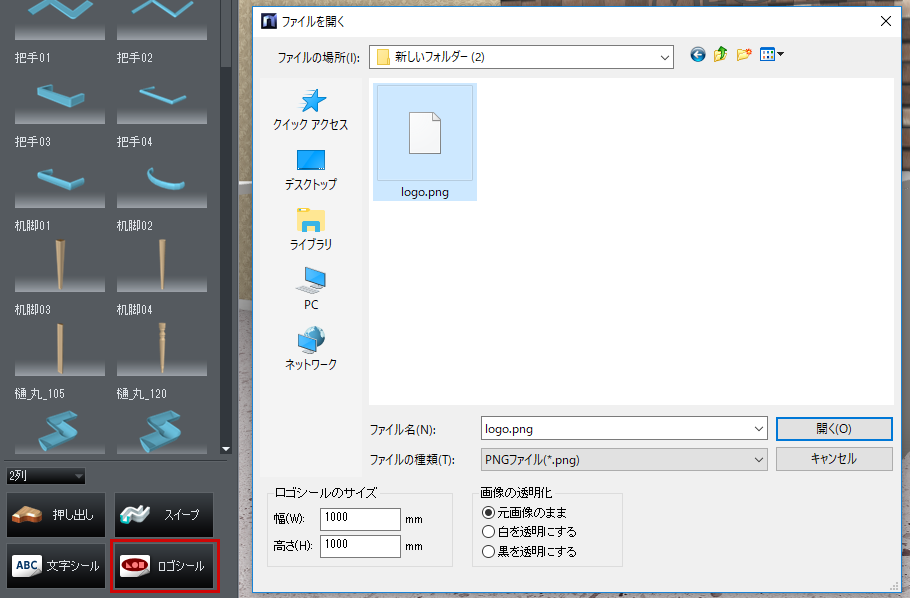The height and width of the screenshot is (598, 910).
Task: Open the view menu dropdown icon
Action: tap(771, 56)
